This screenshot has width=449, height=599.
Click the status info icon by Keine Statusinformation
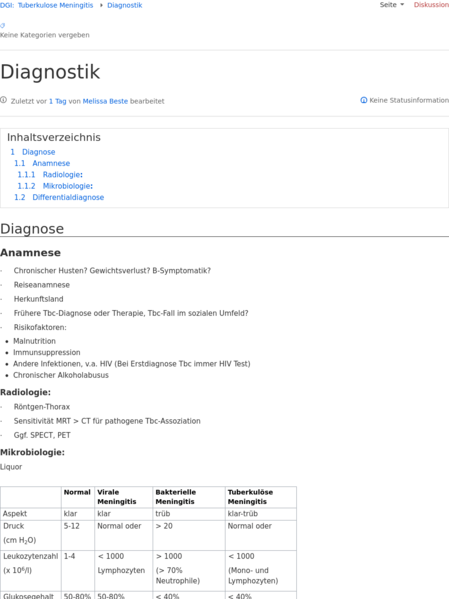click(364, 100)
